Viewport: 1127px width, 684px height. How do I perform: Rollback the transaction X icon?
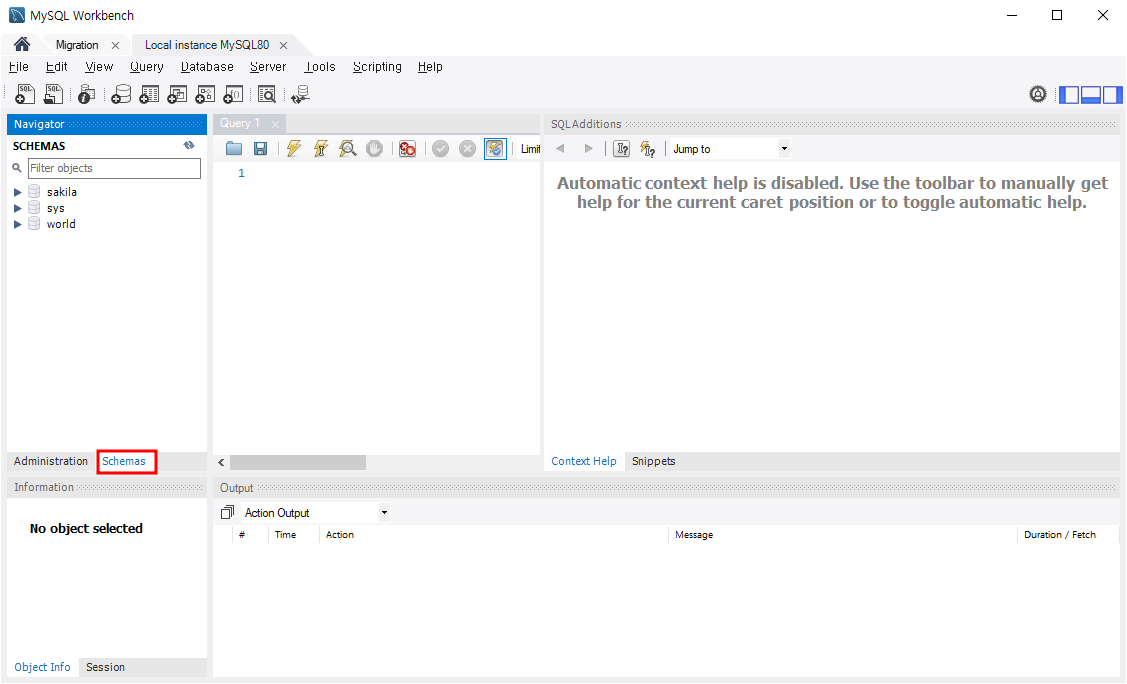pos(467,149)
